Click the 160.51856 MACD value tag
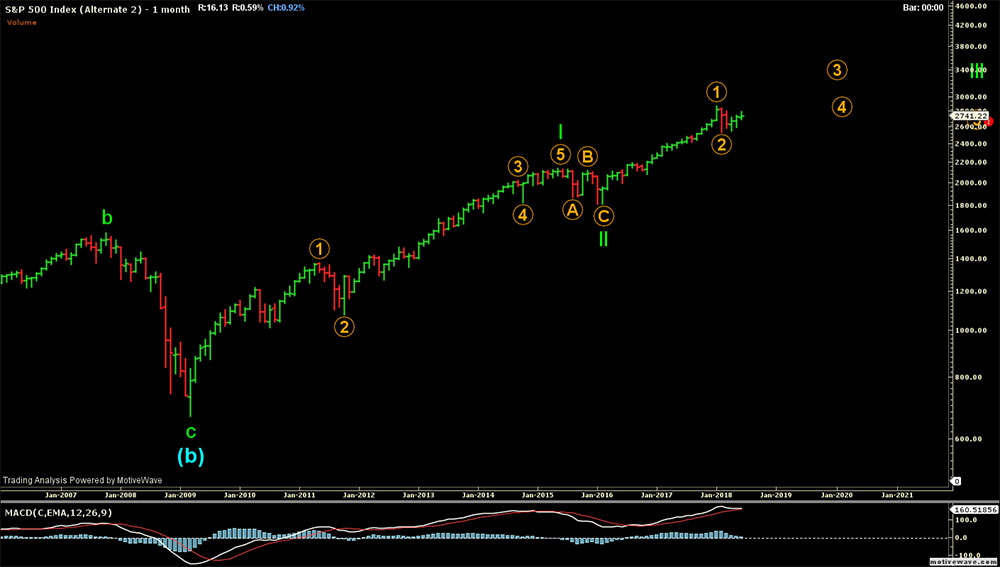Screen dimensions: 1000x567 click(x=973, y=509)
